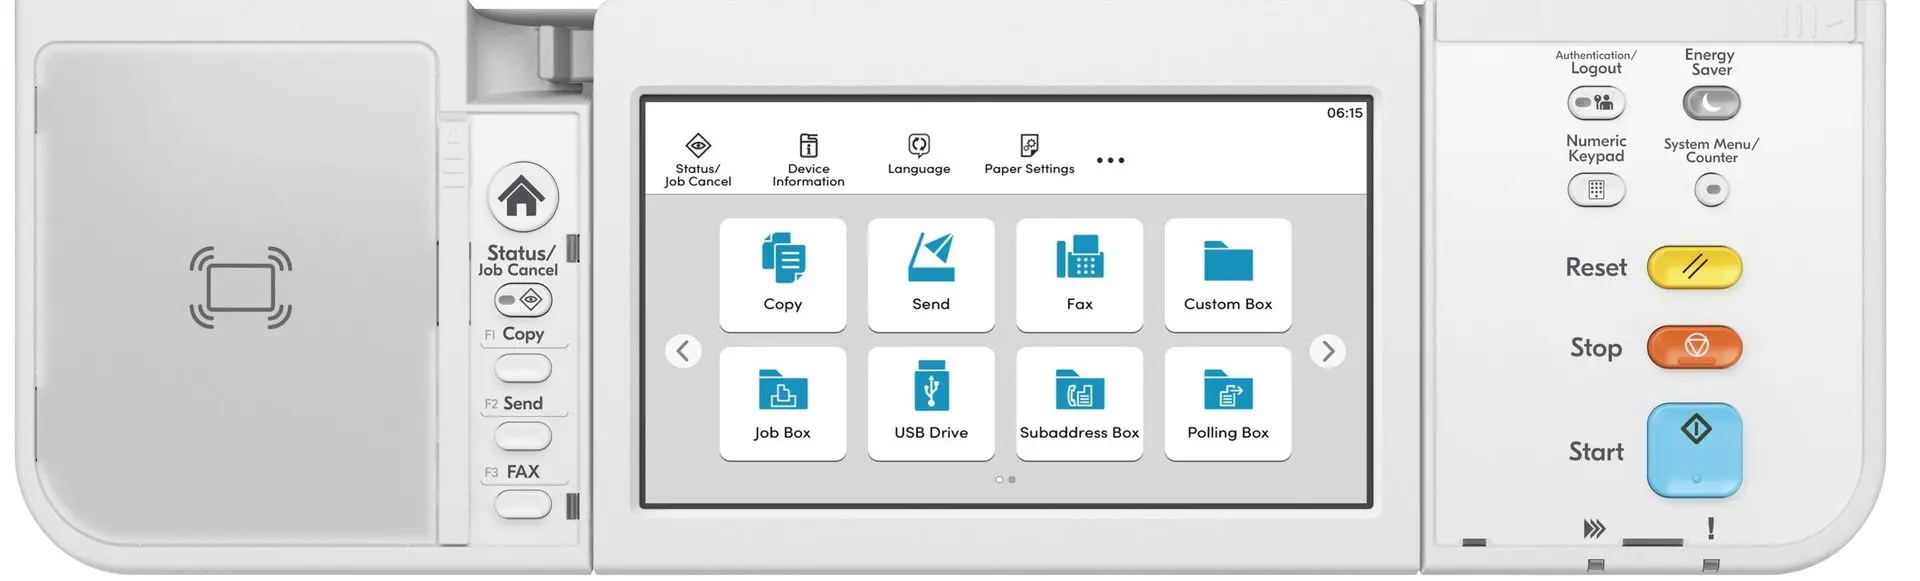
Task: Go to previous page with left arrow
Action: click(683, 351)
